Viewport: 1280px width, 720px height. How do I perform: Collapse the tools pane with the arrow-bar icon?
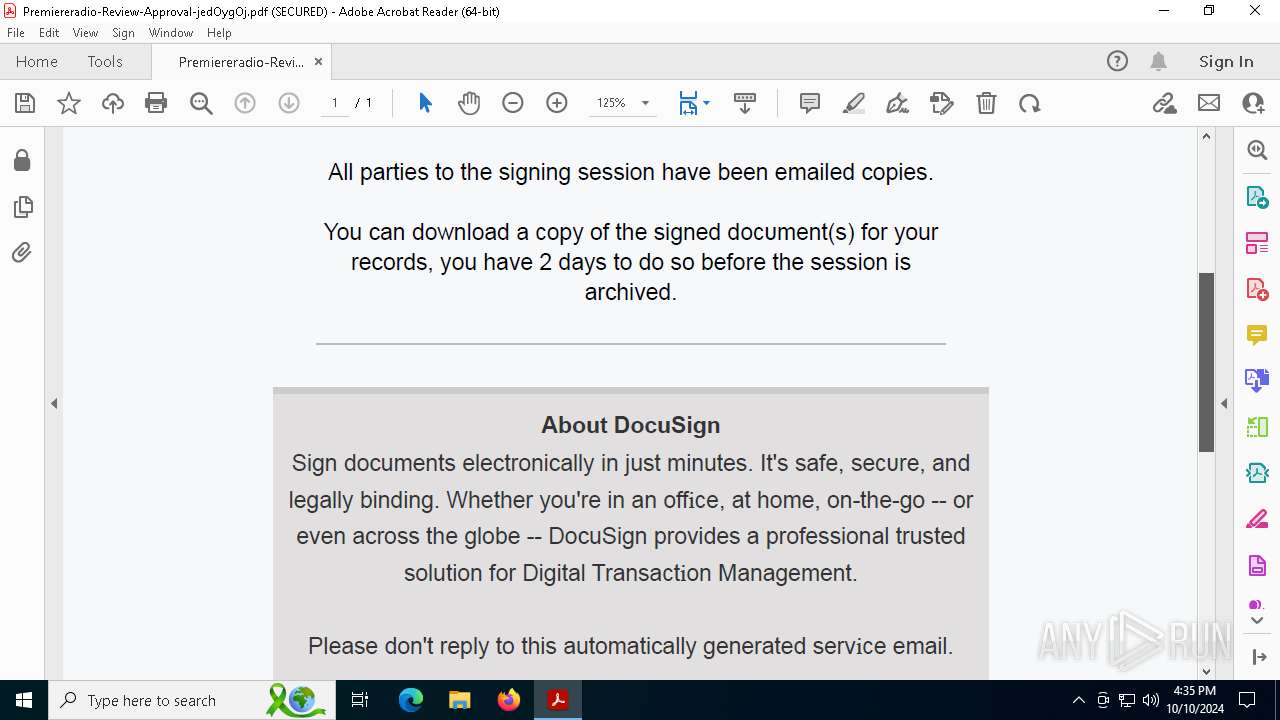(1257, 657)
